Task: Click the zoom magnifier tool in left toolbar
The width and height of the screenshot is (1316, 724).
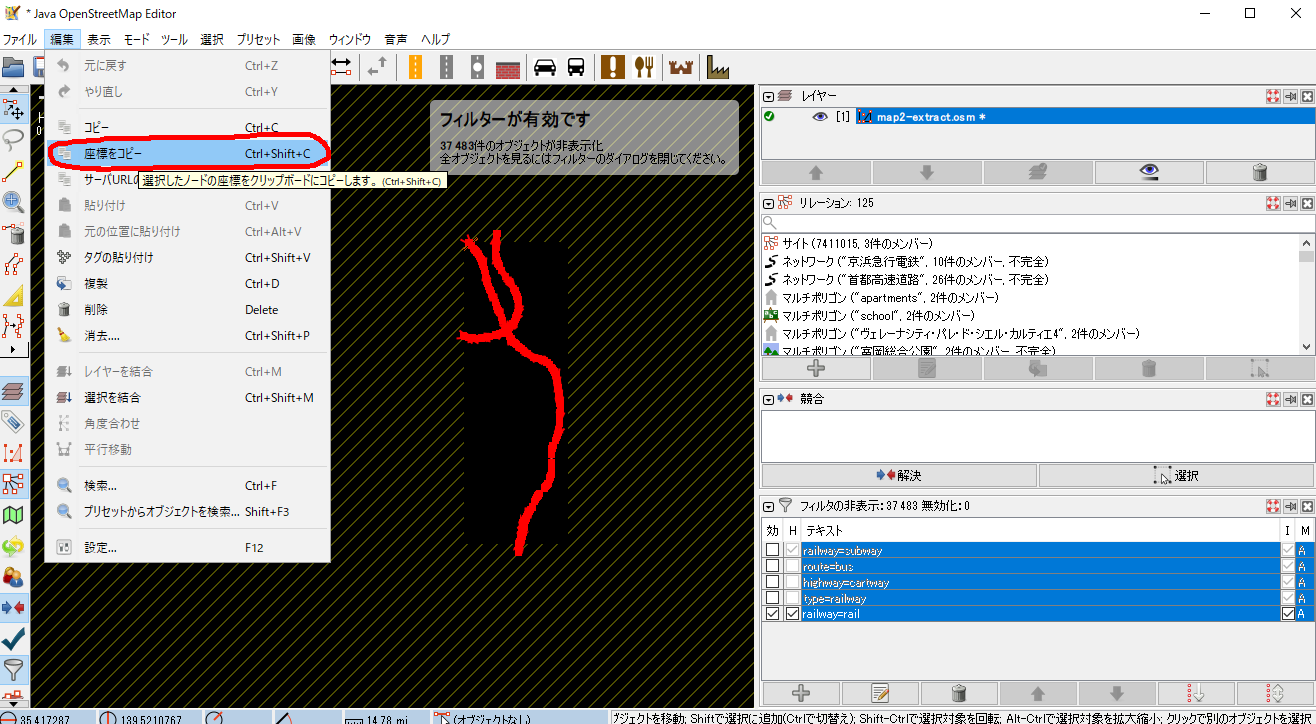Action: point(14,203)
